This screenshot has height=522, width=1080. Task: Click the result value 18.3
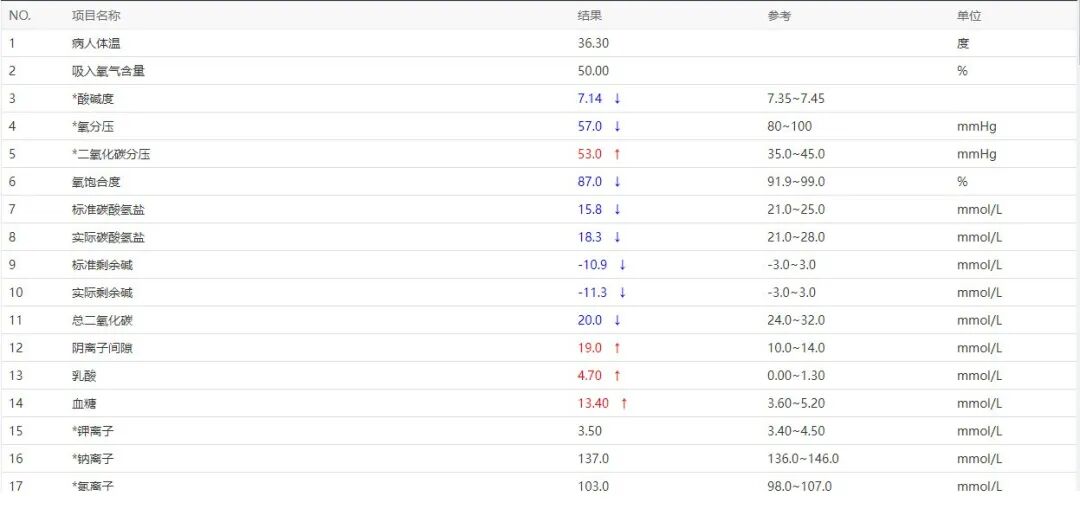tap(590, 237)
